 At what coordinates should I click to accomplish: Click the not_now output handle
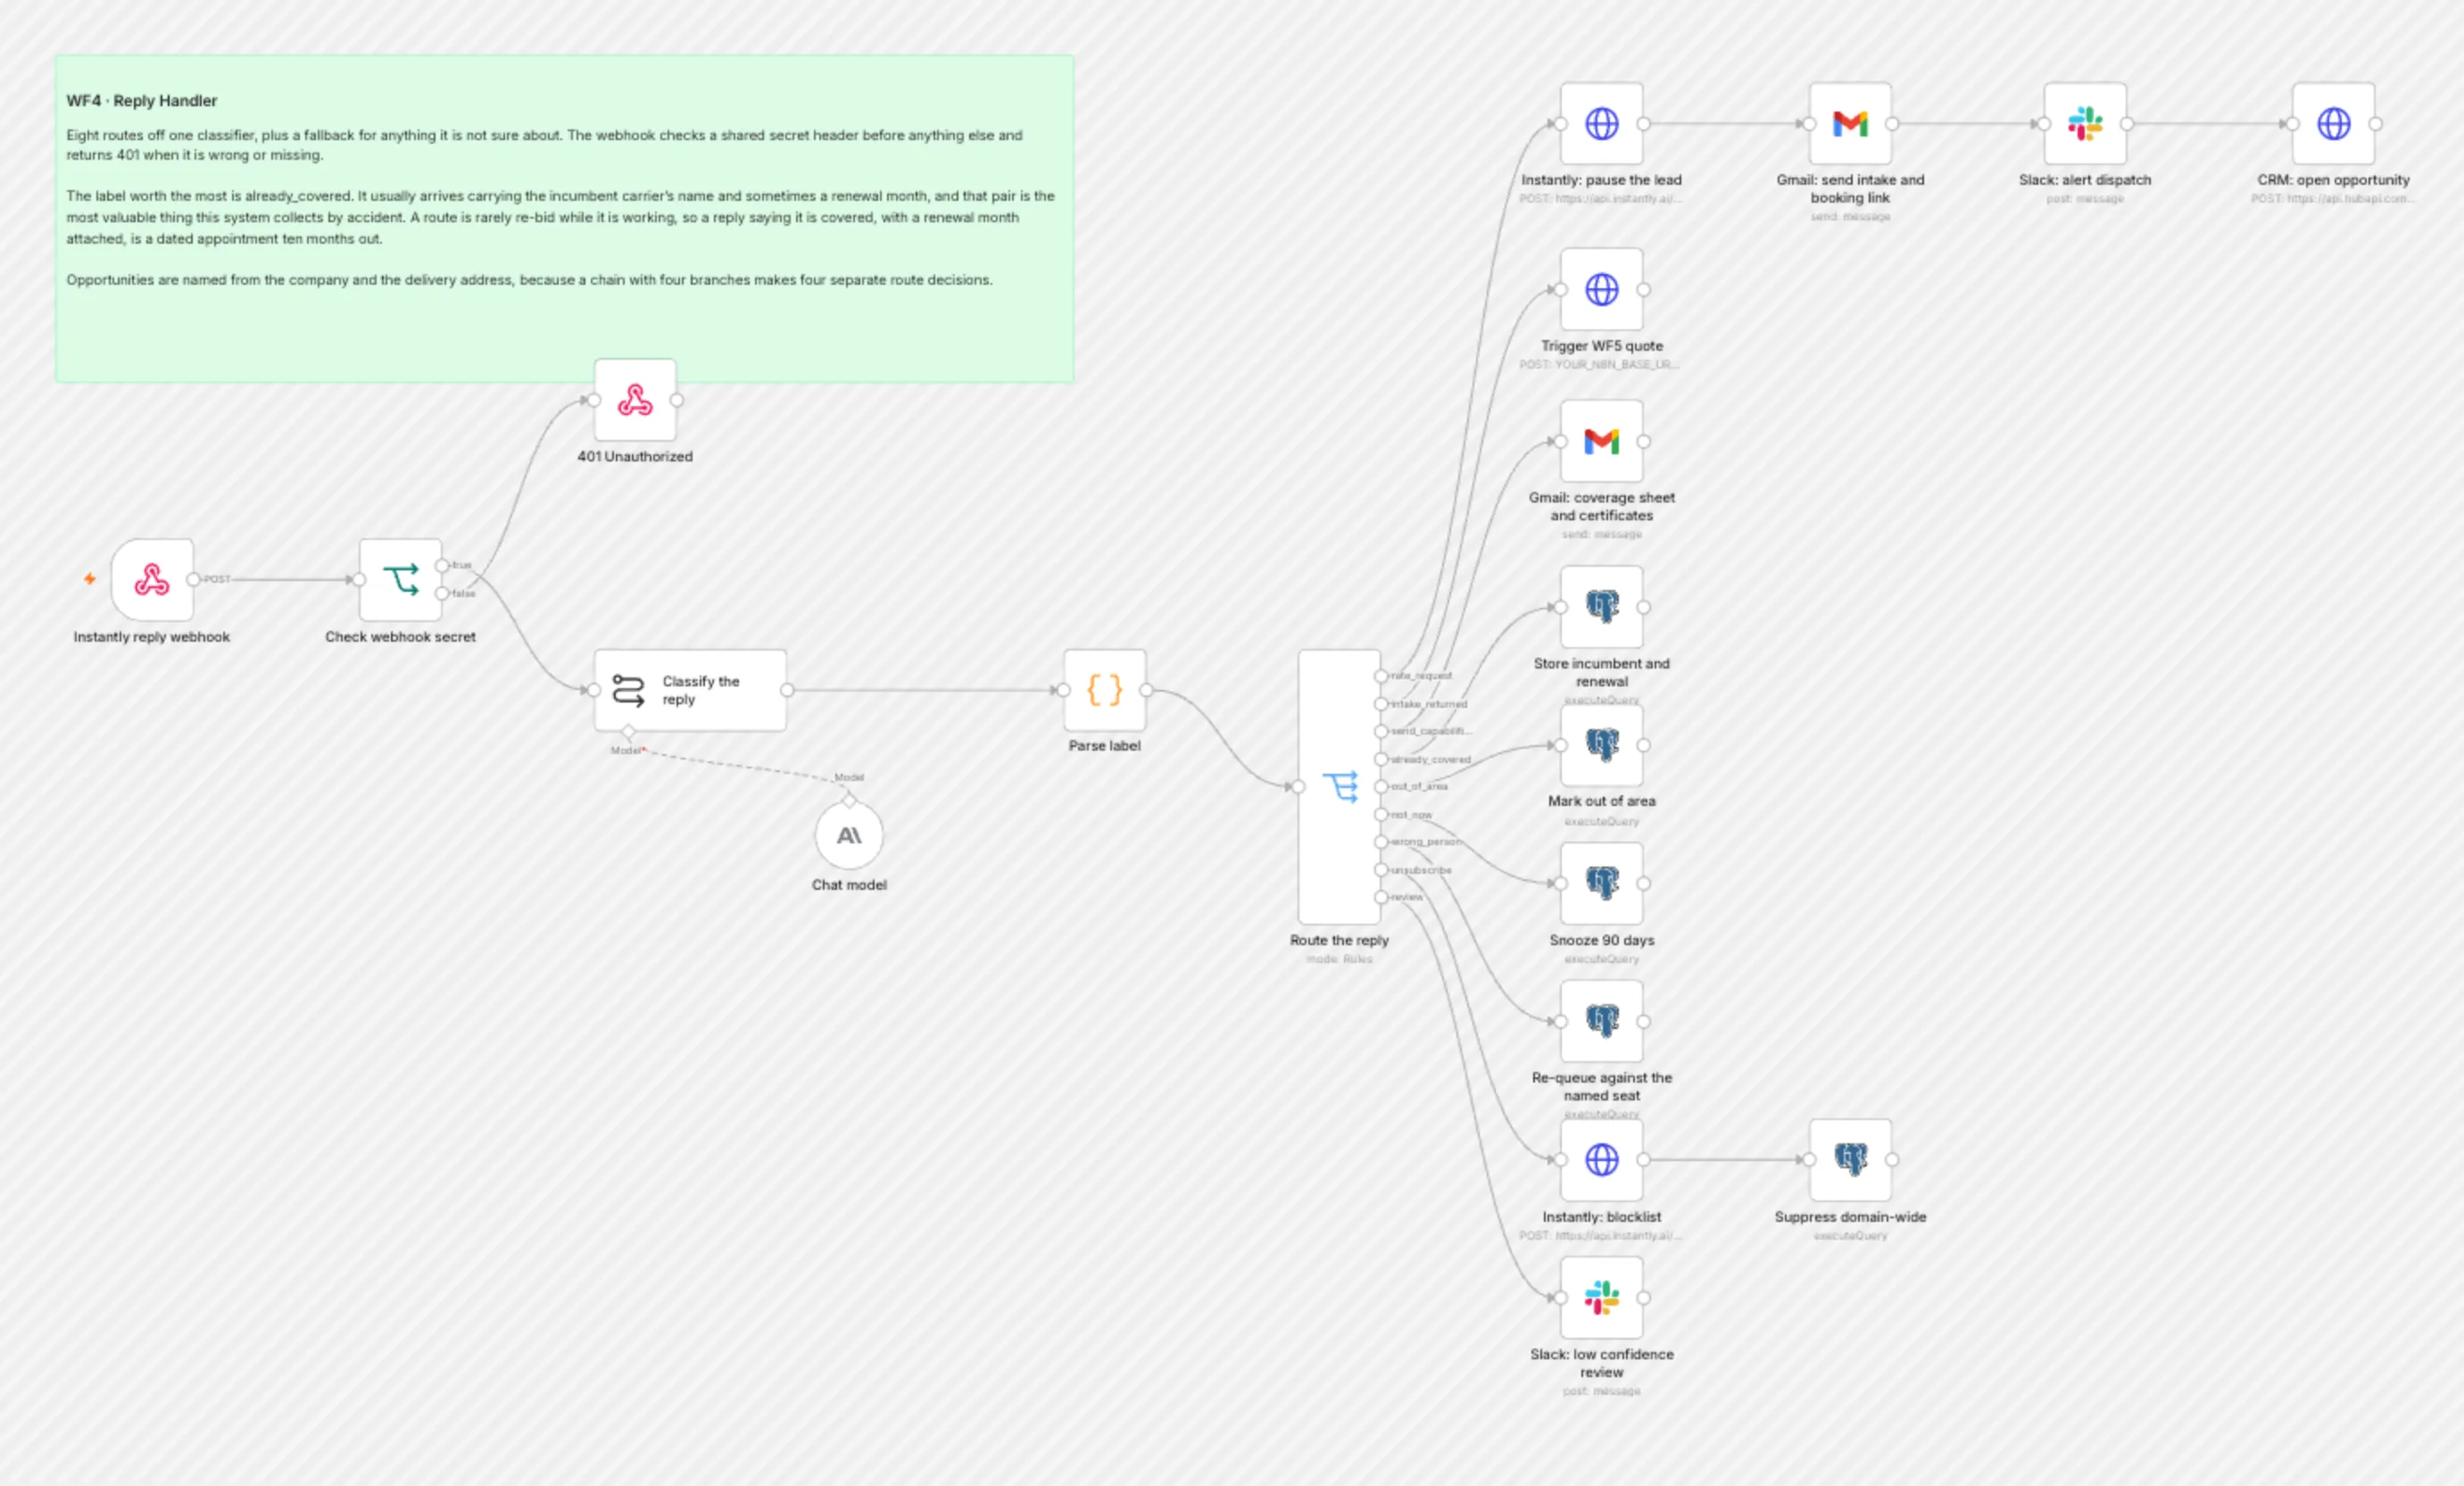coord(1381,815)
